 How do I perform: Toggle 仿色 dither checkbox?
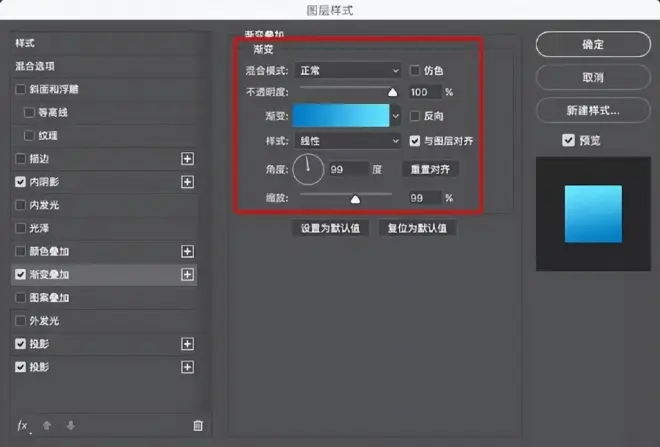[x=415, y=70]
